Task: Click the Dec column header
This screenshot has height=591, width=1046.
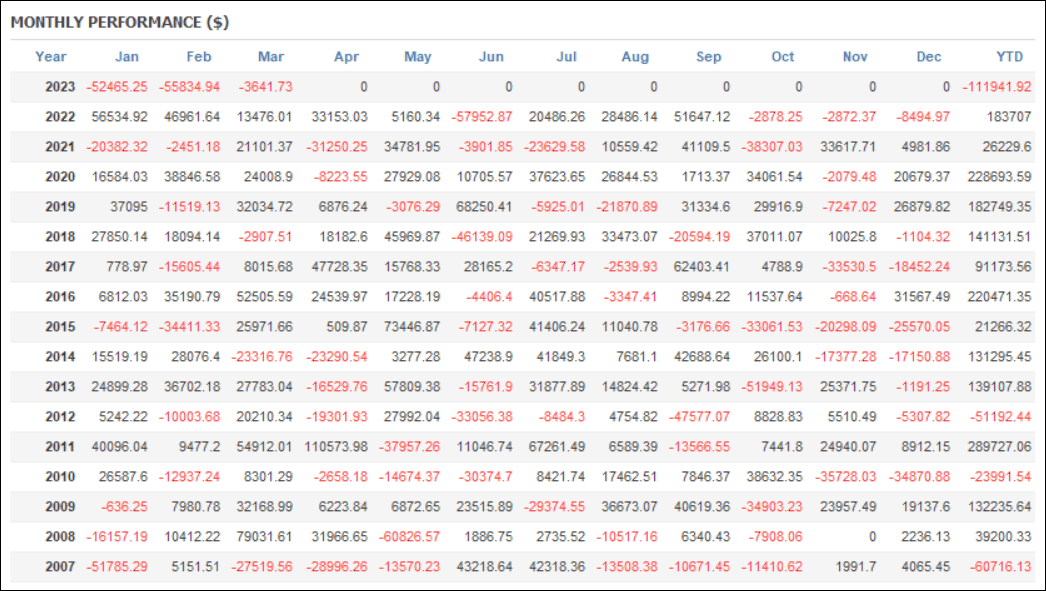Action: (929, 57)
